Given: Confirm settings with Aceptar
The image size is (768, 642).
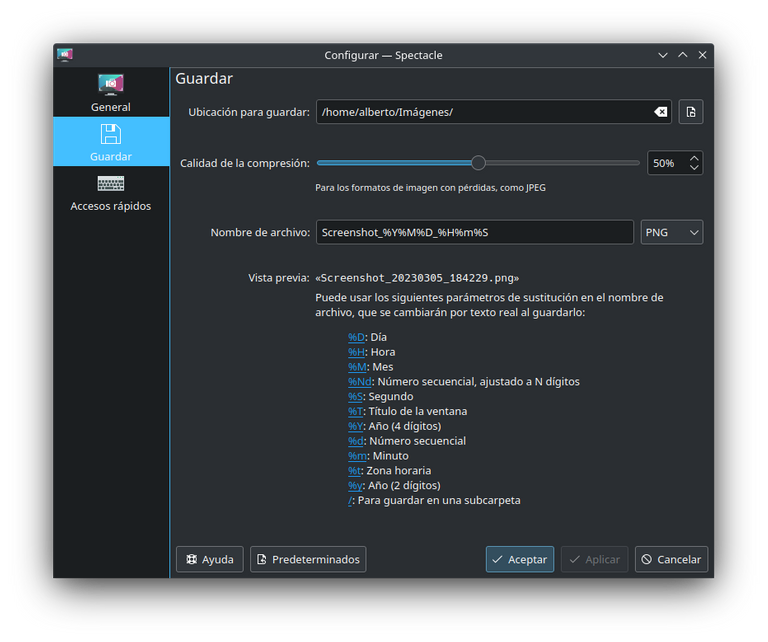Looking at the screenshot, I should 520,559.
